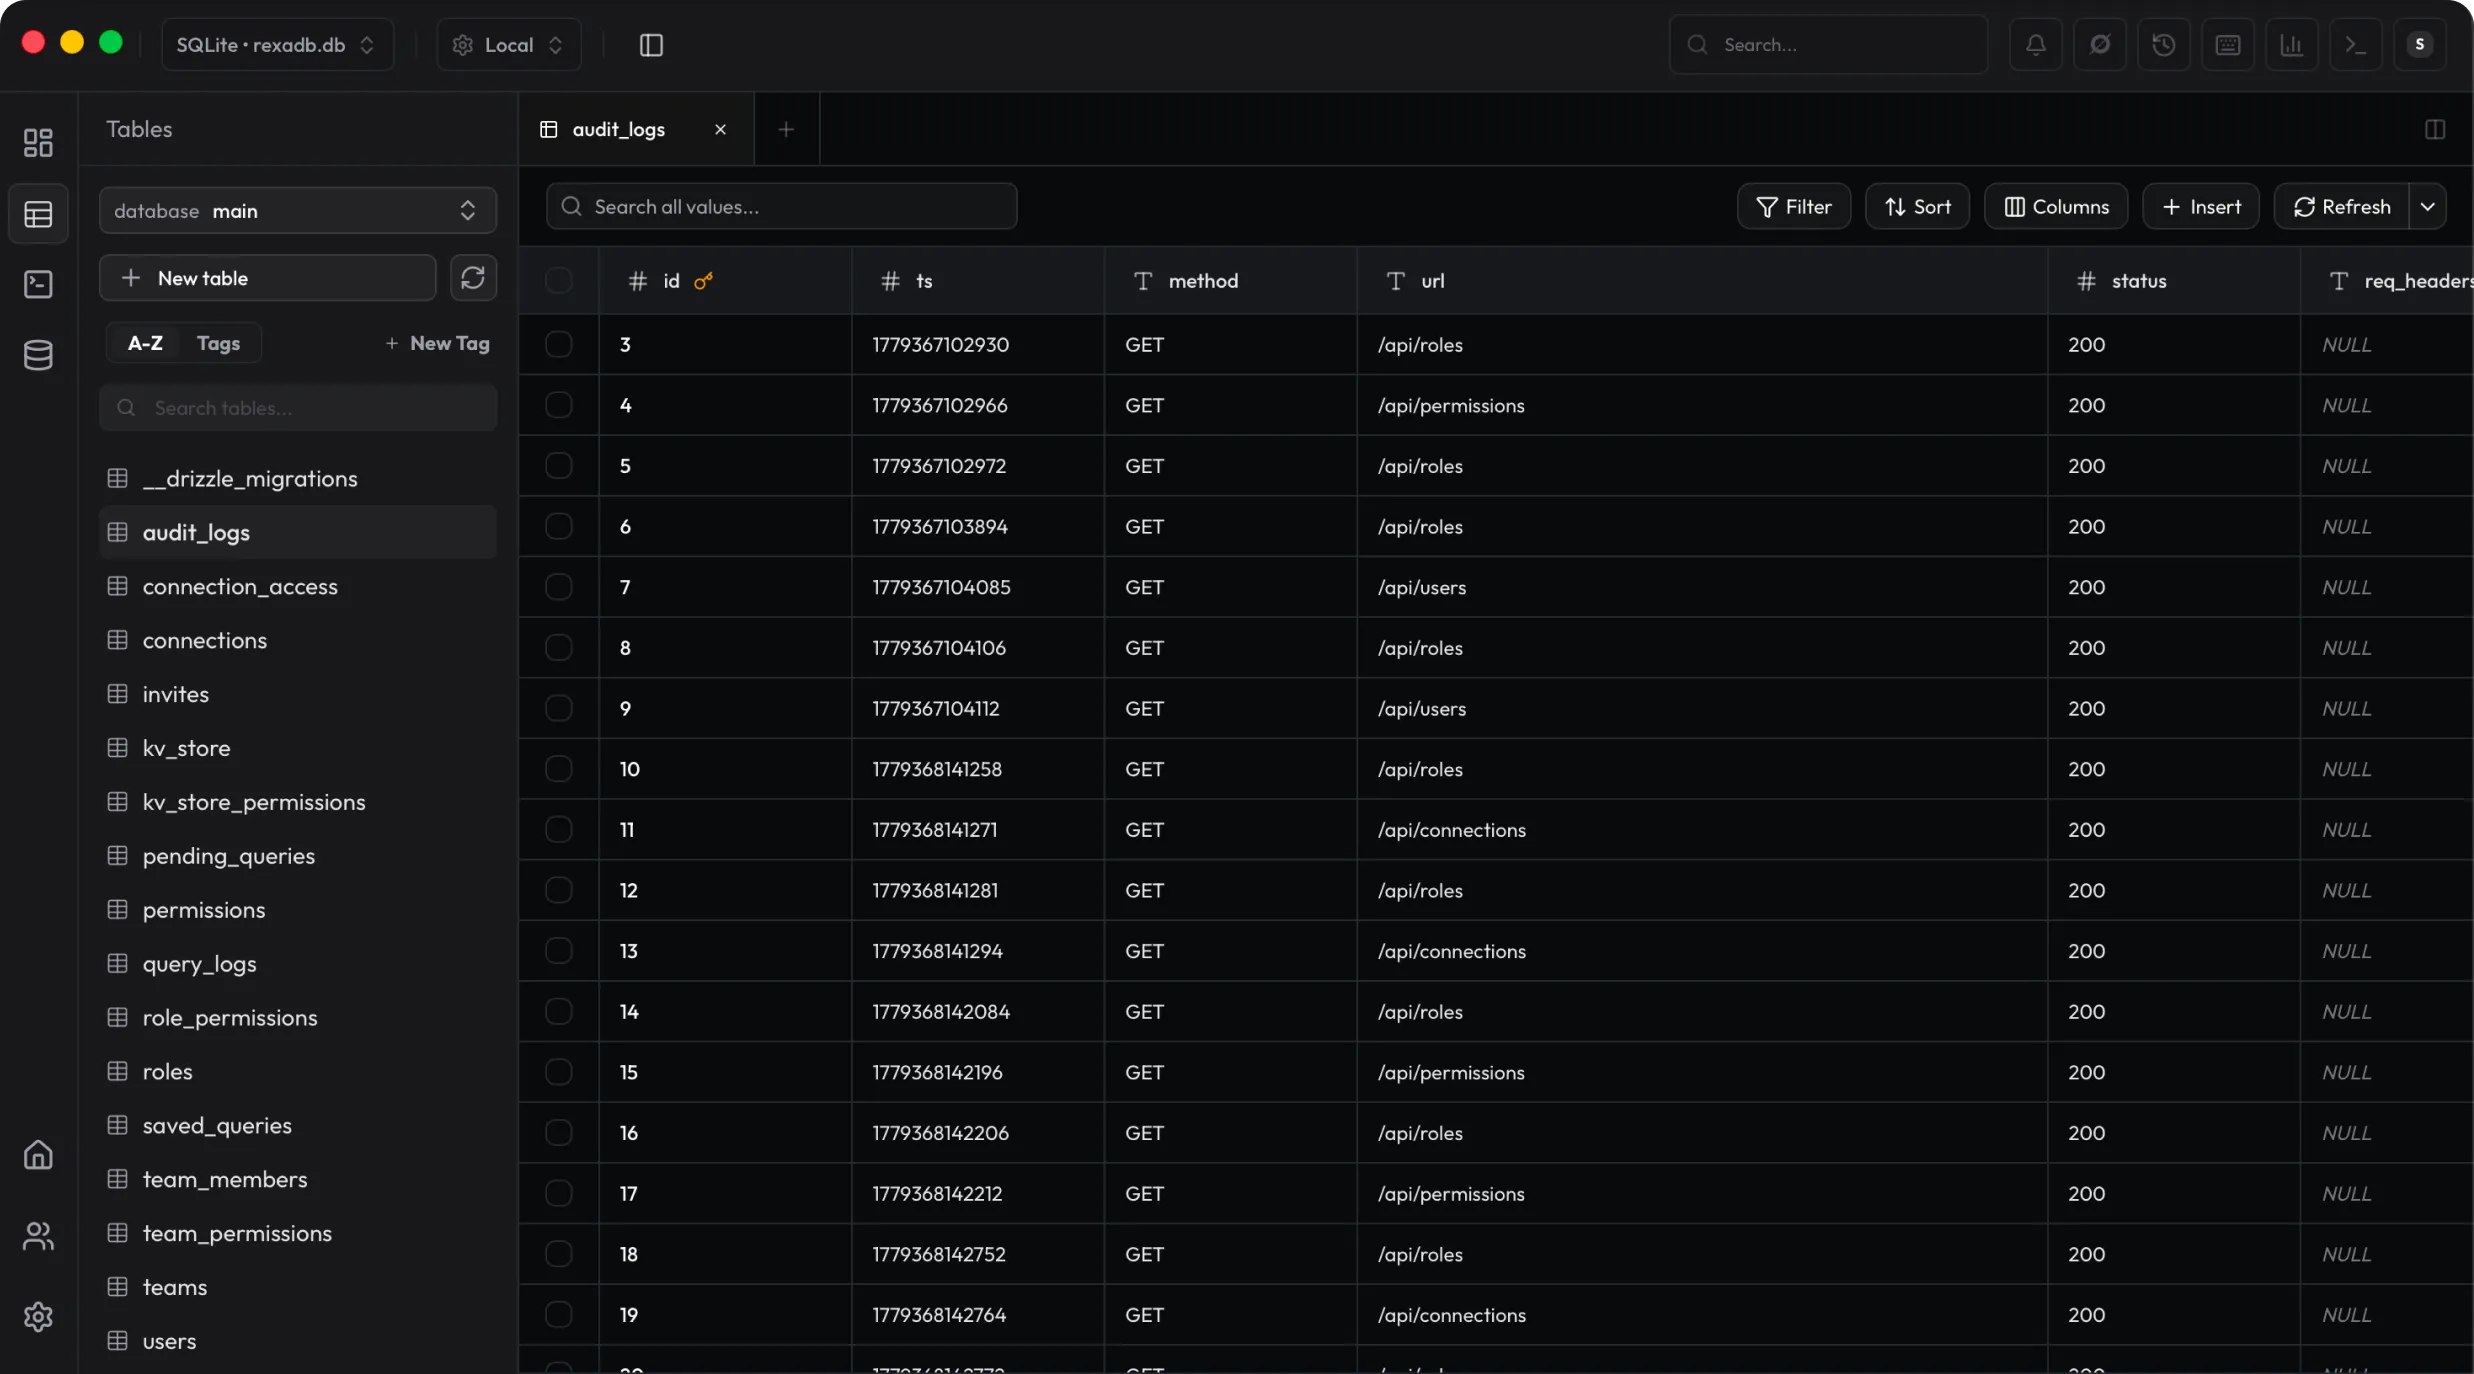This screenshot has height=1374, width=2474.
Task: Click the global Search field
Action: (1829, 45)
